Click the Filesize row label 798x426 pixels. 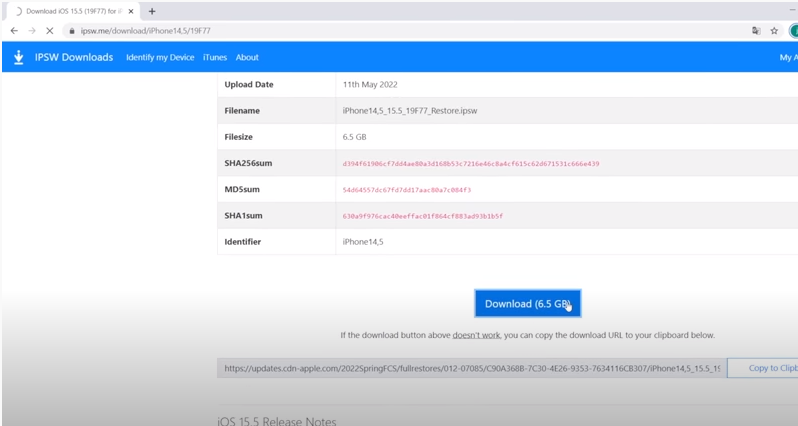click(239, 137)
